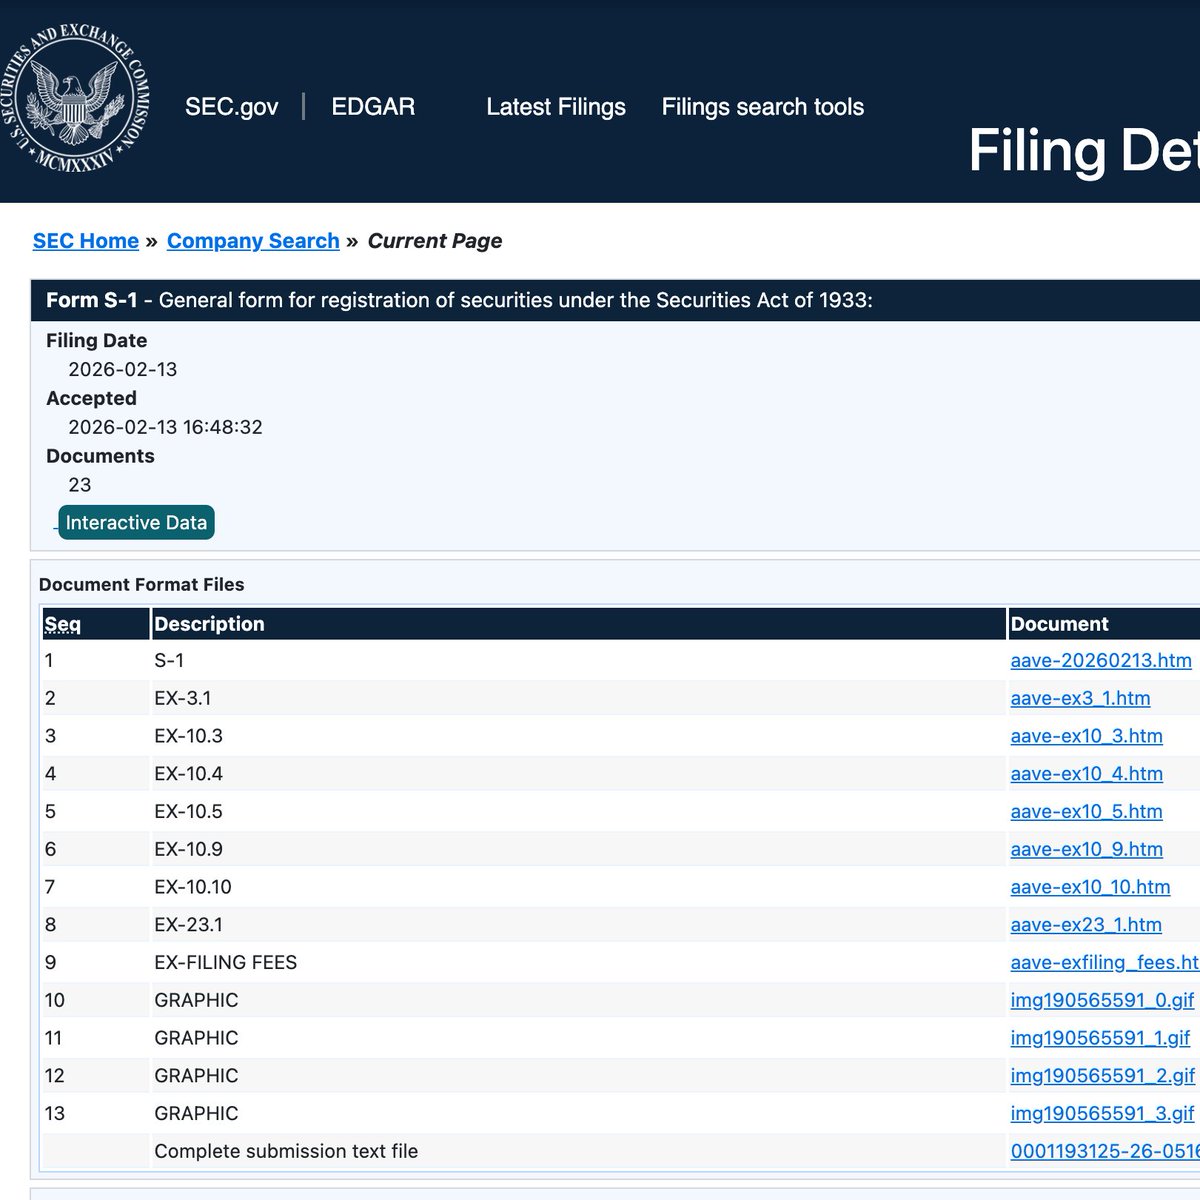1200x1200 pixels.
Task: Open the EDGAR header link
Action: click(373, 107)
